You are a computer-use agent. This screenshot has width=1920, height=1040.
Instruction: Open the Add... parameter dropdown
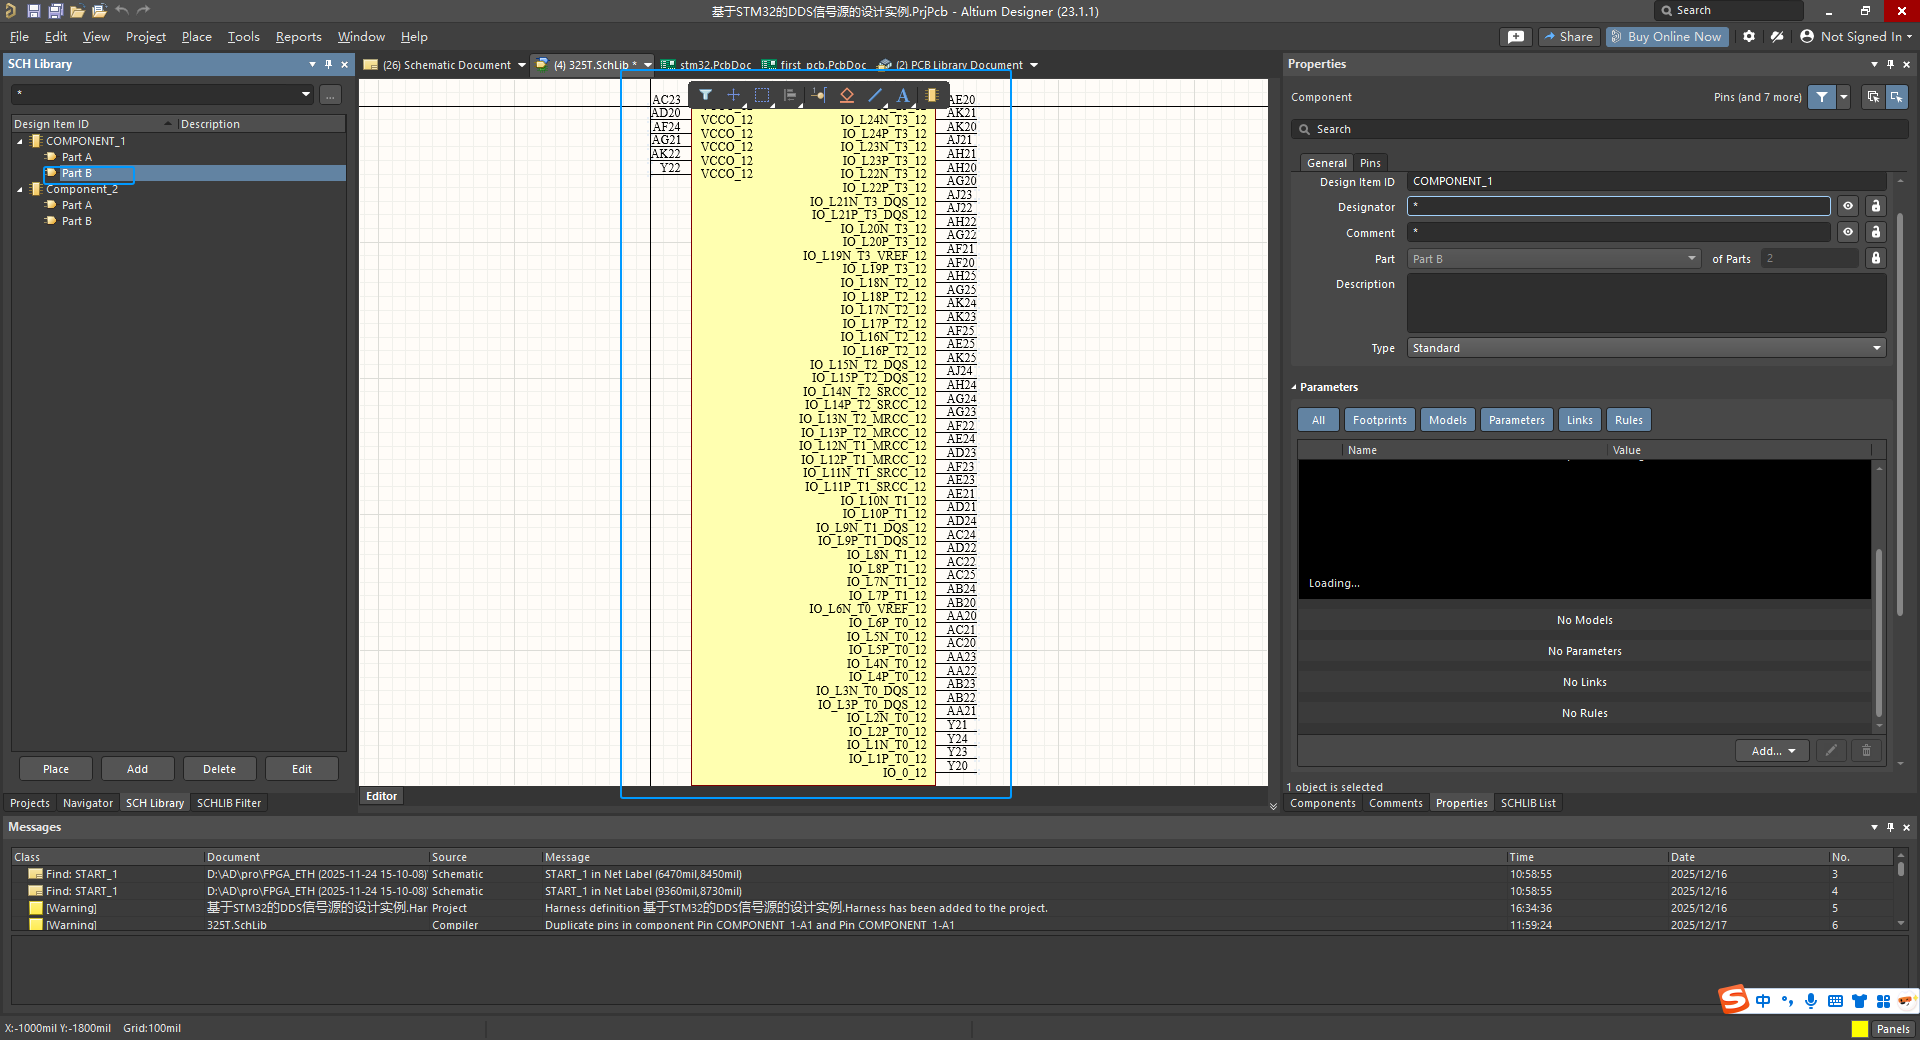coord(1772,751)
